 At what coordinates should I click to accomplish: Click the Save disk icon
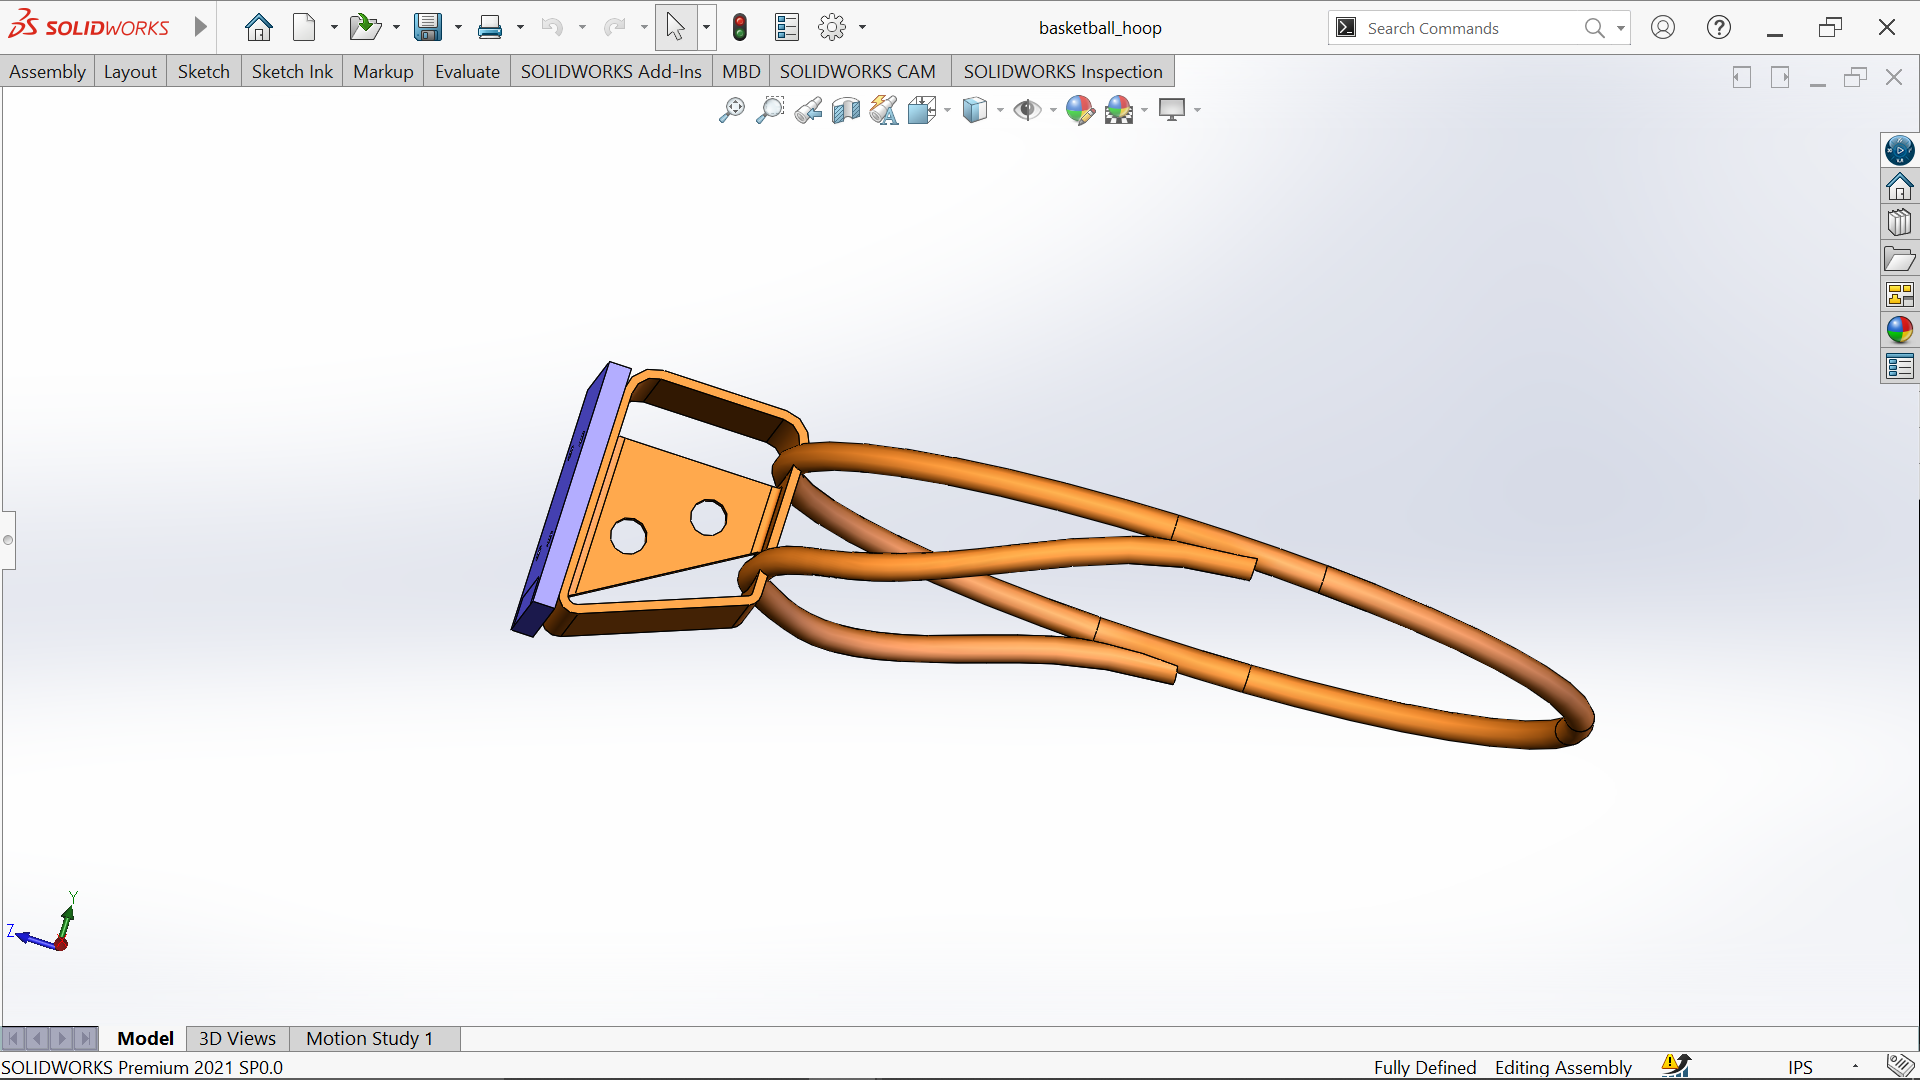pos(428,28)
